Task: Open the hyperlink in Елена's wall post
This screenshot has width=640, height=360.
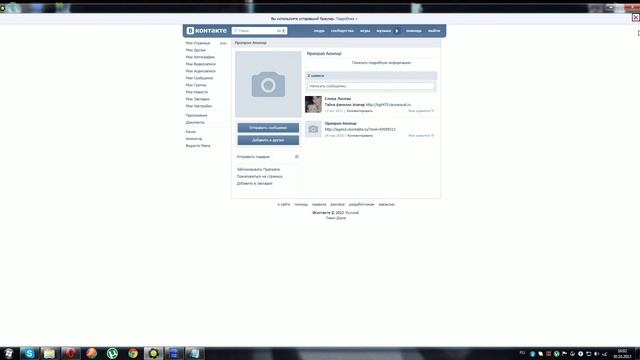Action: [x=389, y=105]
